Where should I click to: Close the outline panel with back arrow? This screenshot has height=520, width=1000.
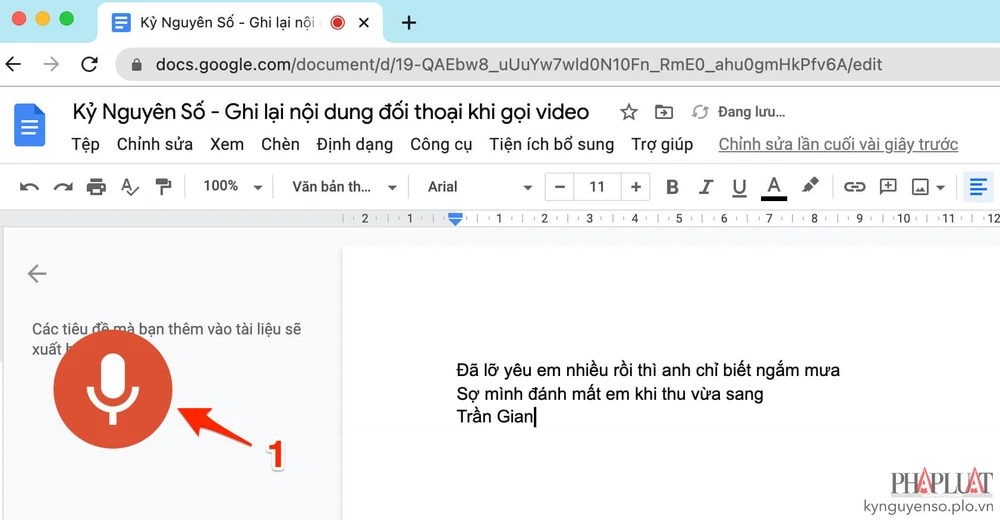[x=37, y=274]
